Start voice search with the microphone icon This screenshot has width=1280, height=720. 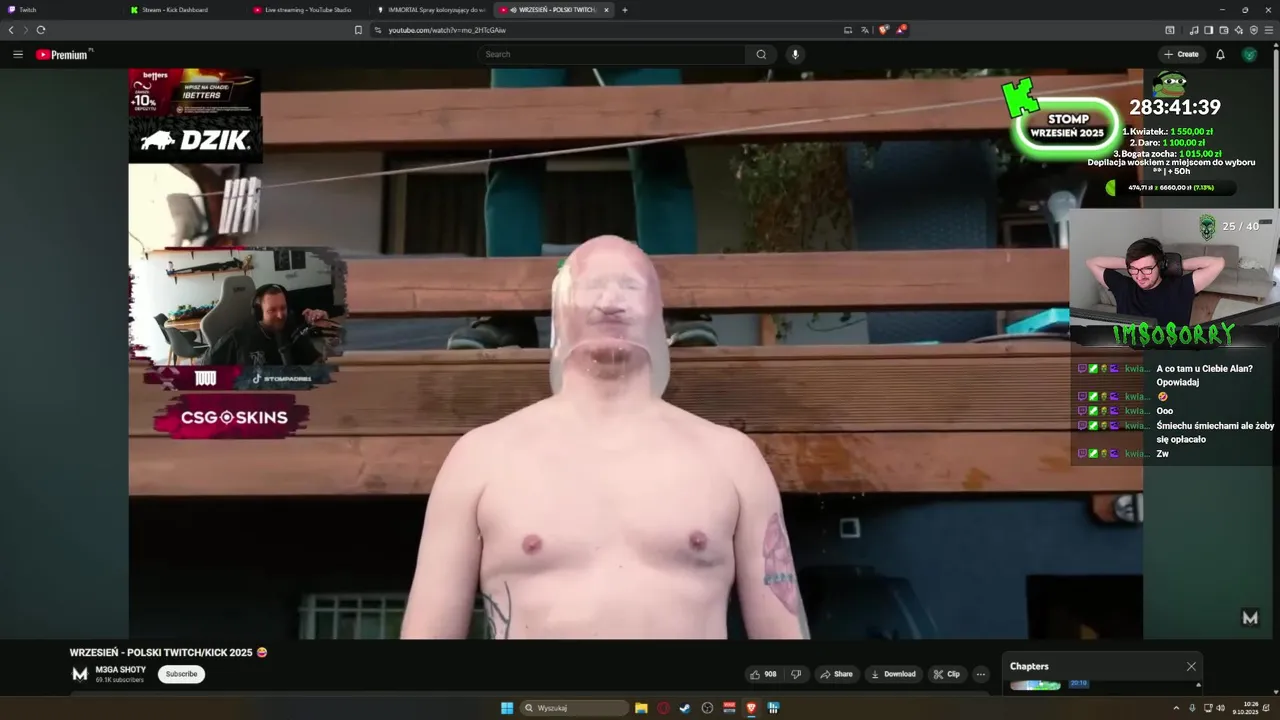click(x=795, y=54)
